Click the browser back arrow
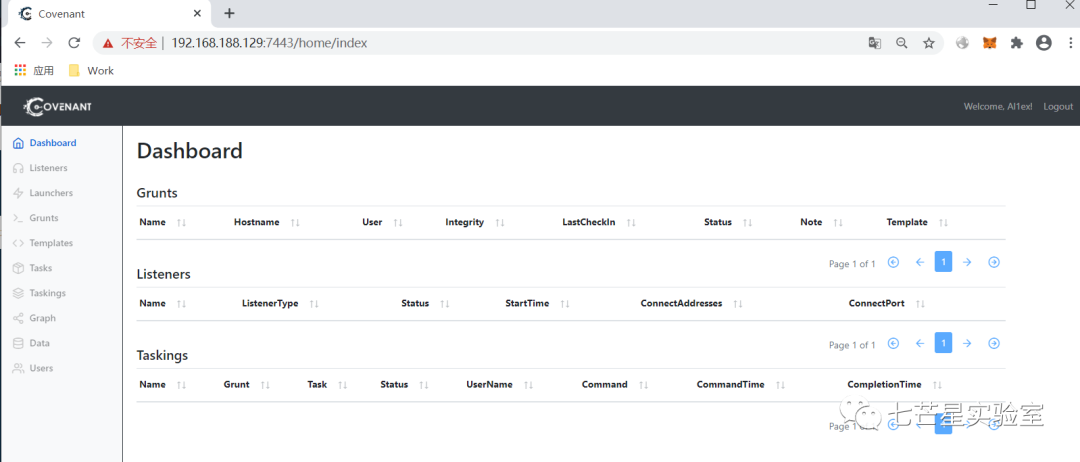This screenshot has width=1080, height=462. [x=19, y=43]
